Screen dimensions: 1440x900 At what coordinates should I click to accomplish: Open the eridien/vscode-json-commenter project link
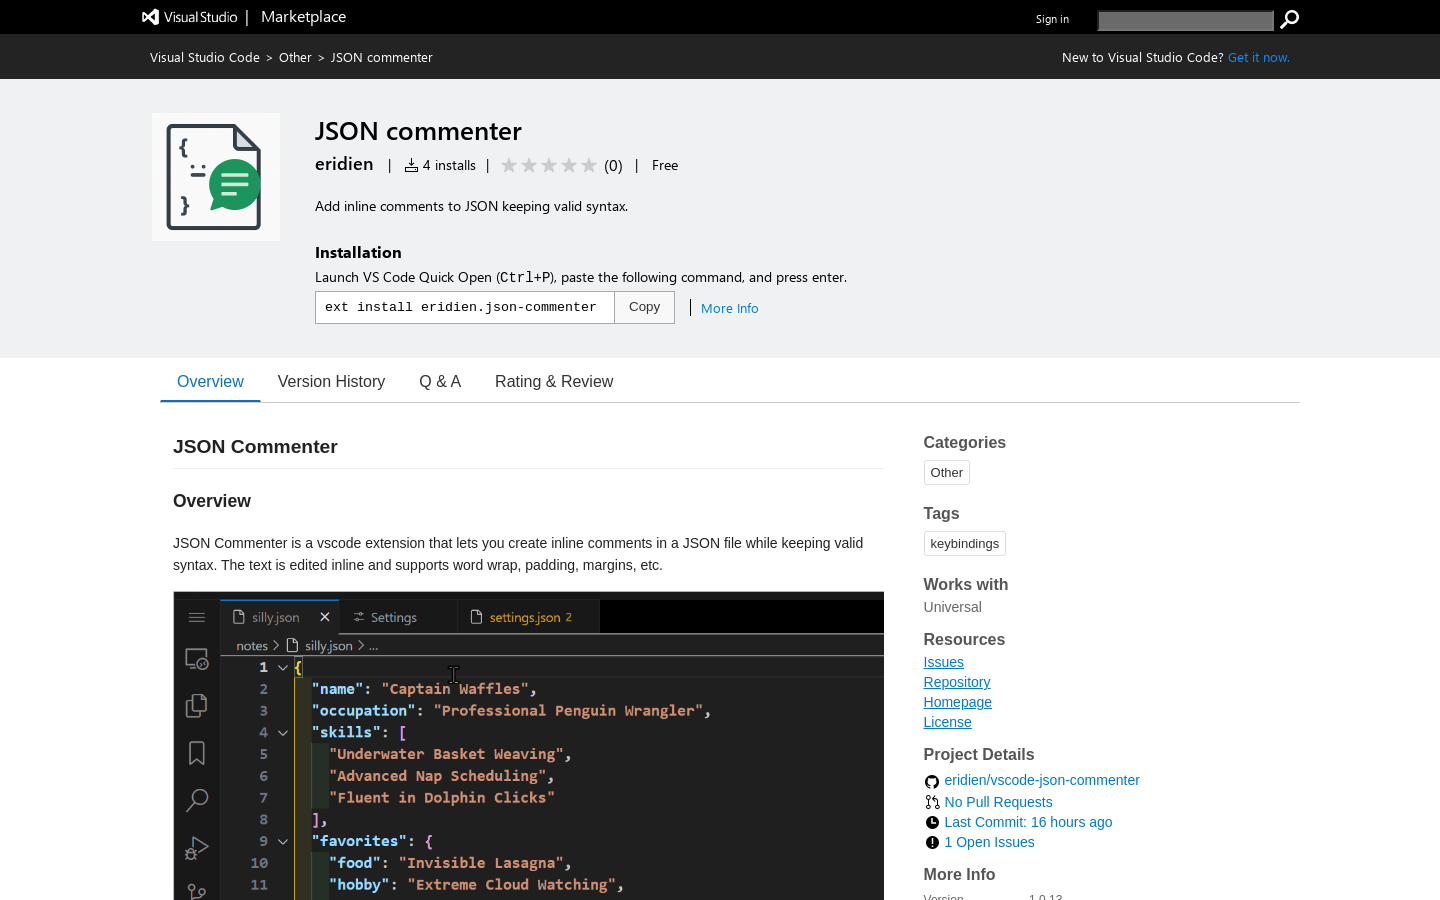click(1042, 780)
